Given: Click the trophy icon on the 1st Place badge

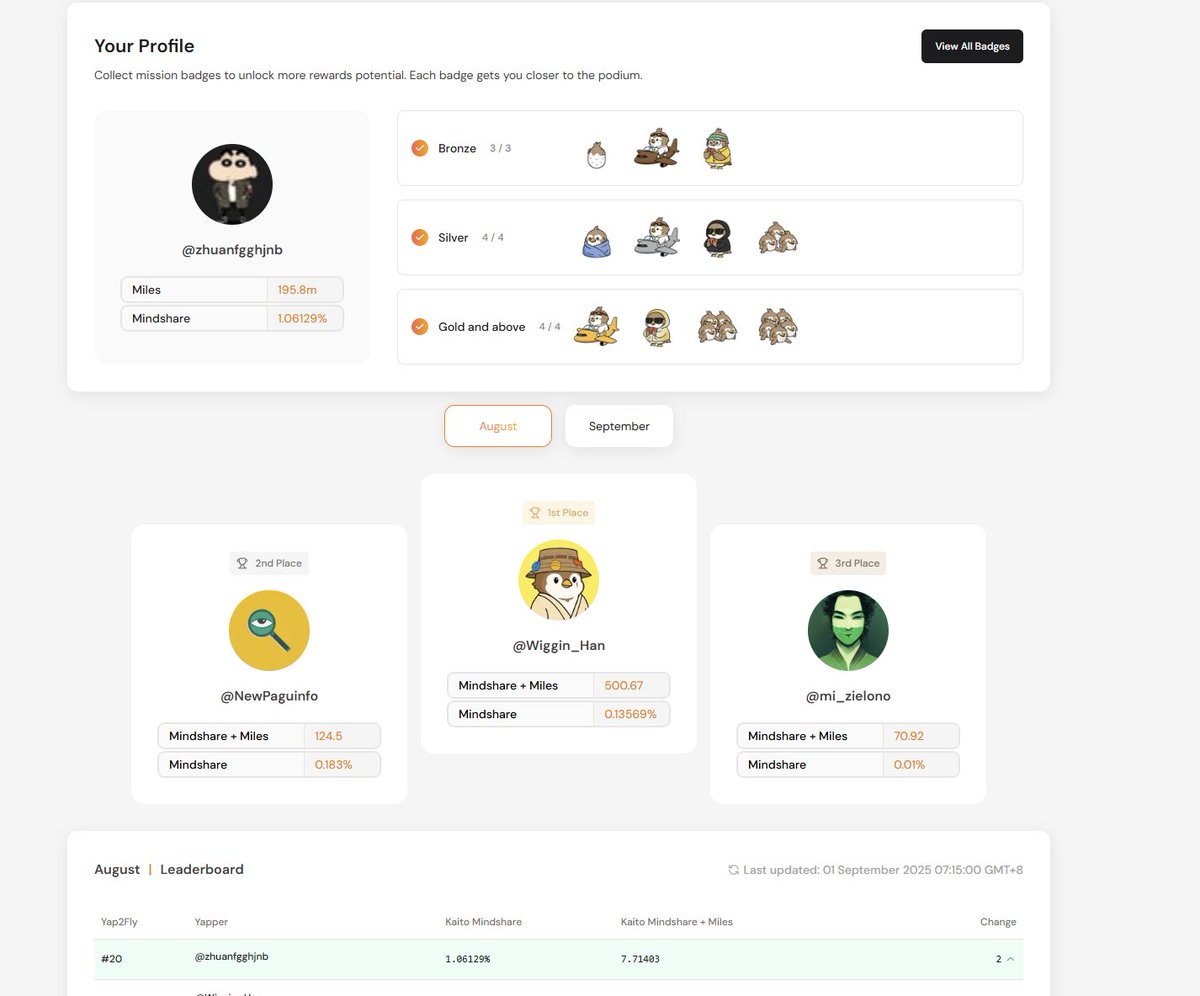Looking at the screenshot, I should click(535, 513).
